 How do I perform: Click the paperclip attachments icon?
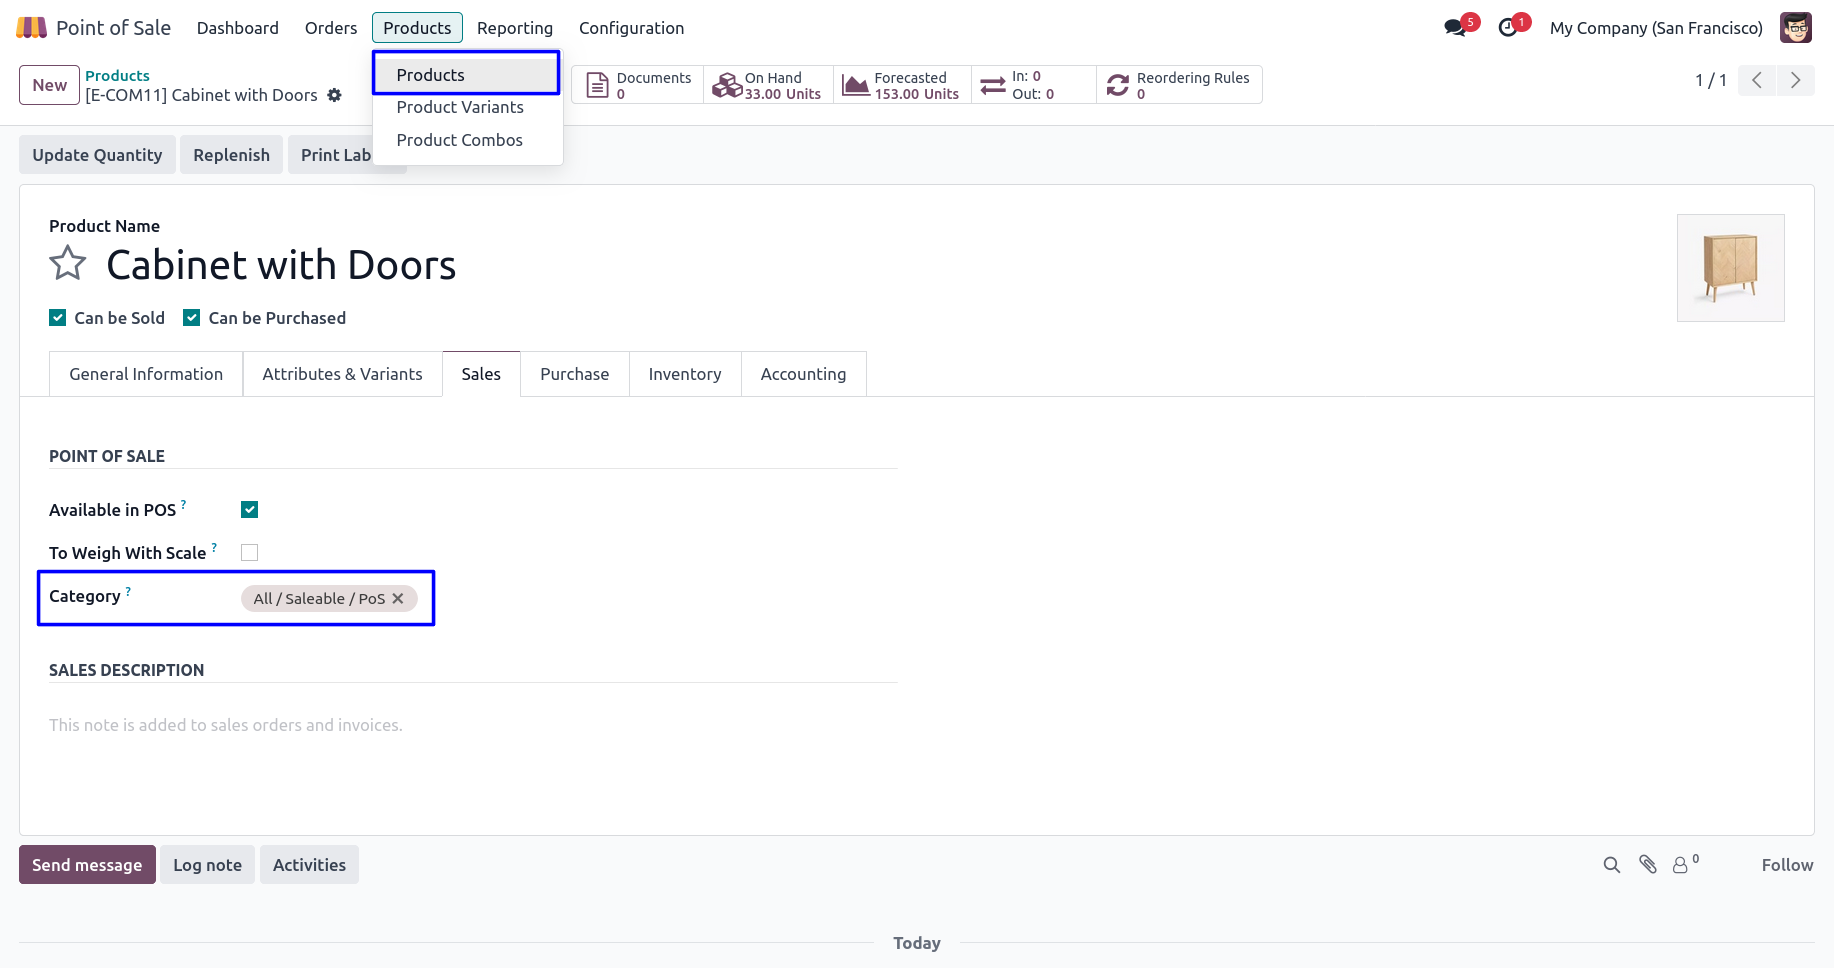pos(1648,865)
